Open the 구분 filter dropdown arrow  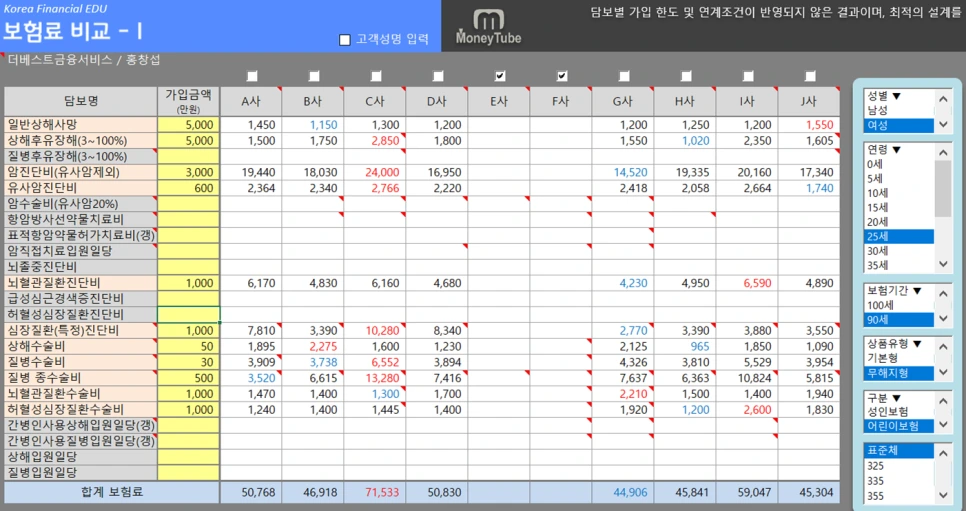[x=896, y=398]
